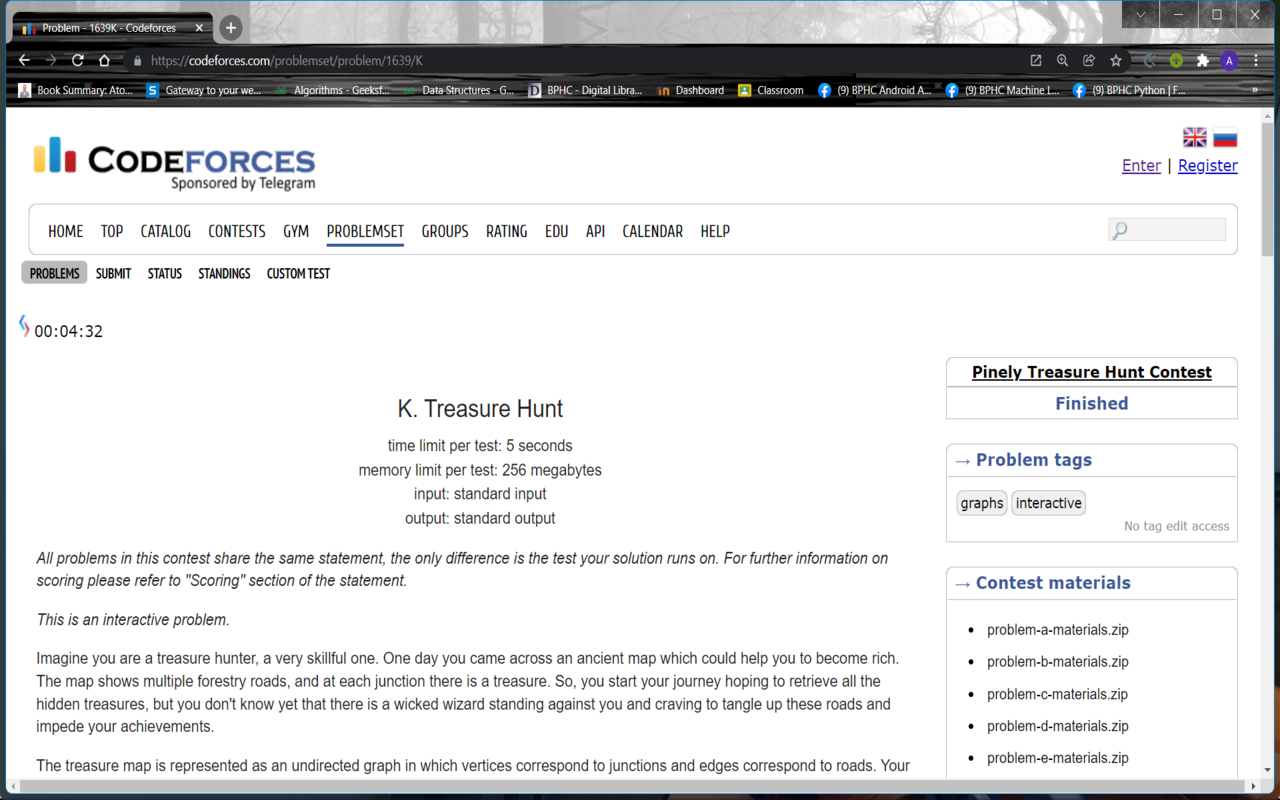Select the CUSTOM TEST sub-tab
The image size is (1280, 800).
298,273
